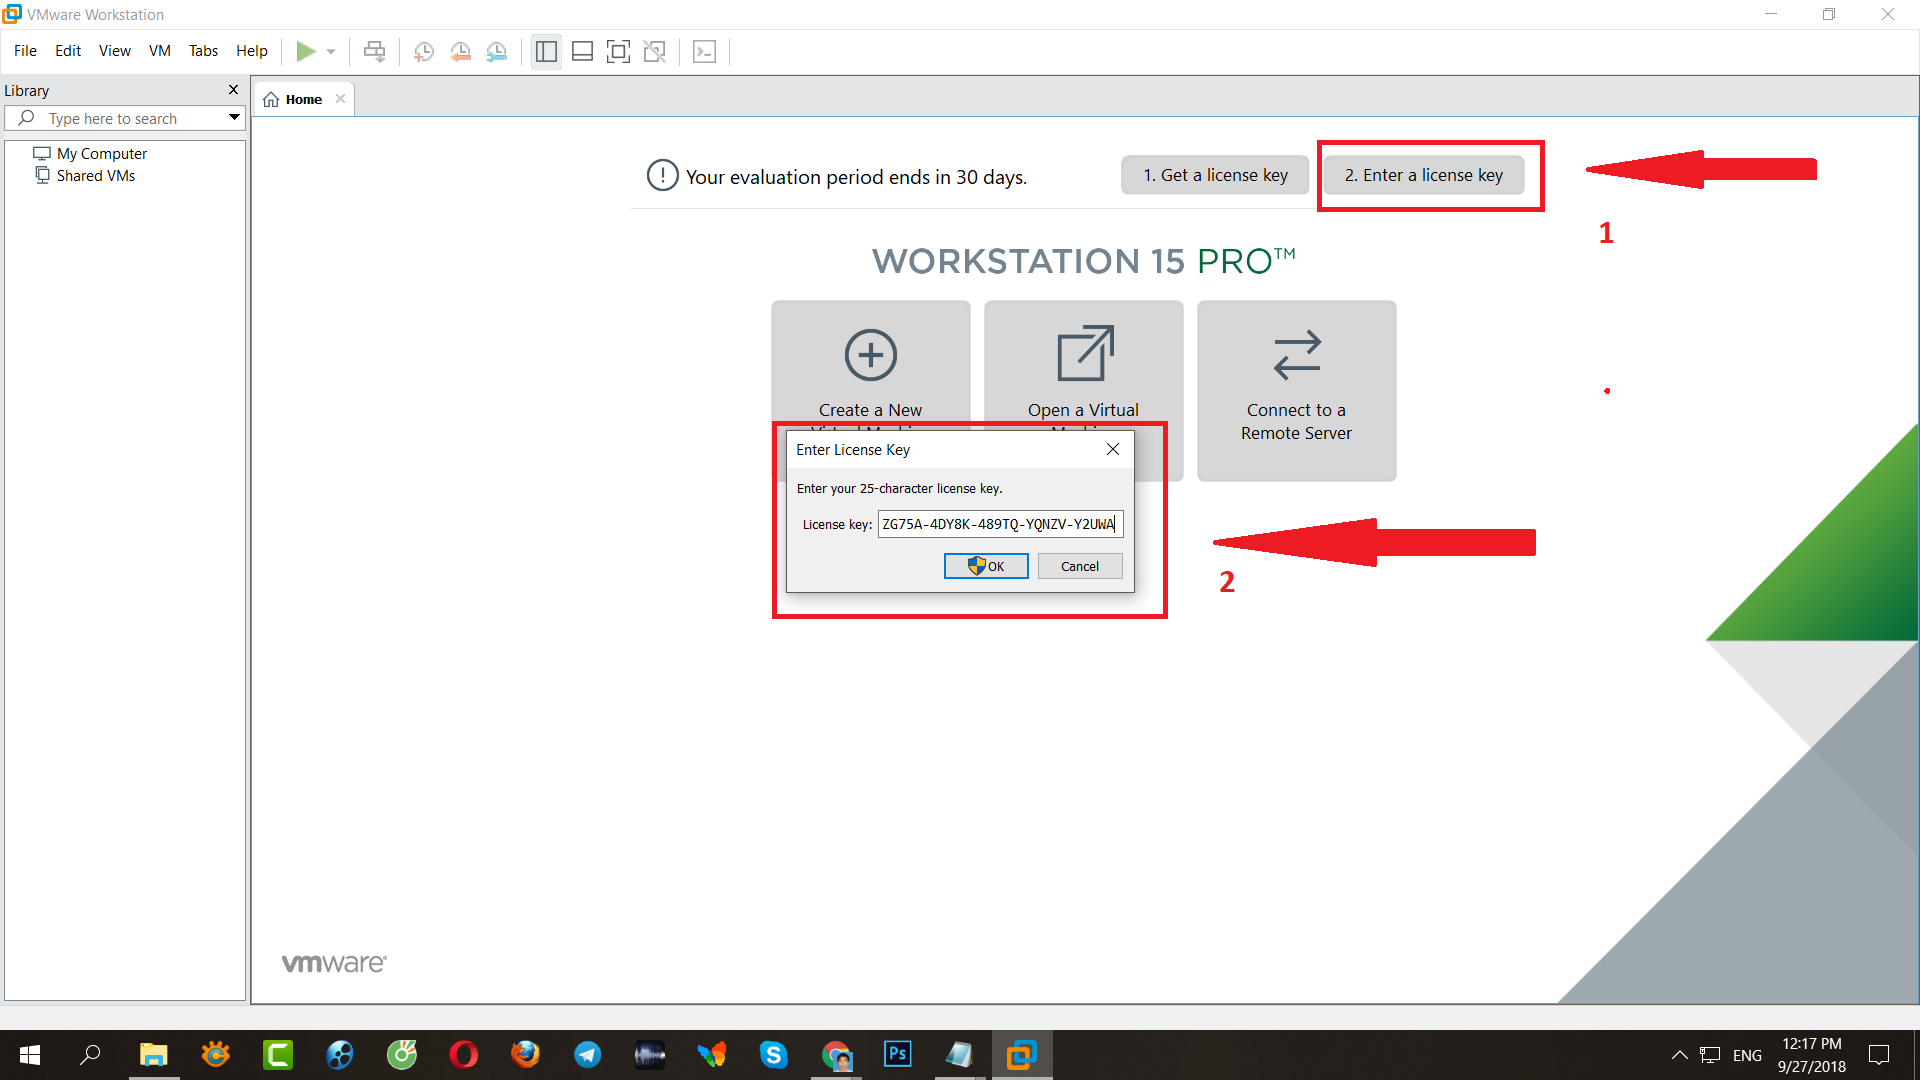This screenshot has width=1920, height=1080.
Task: Expand the library search dropdown arrow
Action: click(x=234, y=118)
